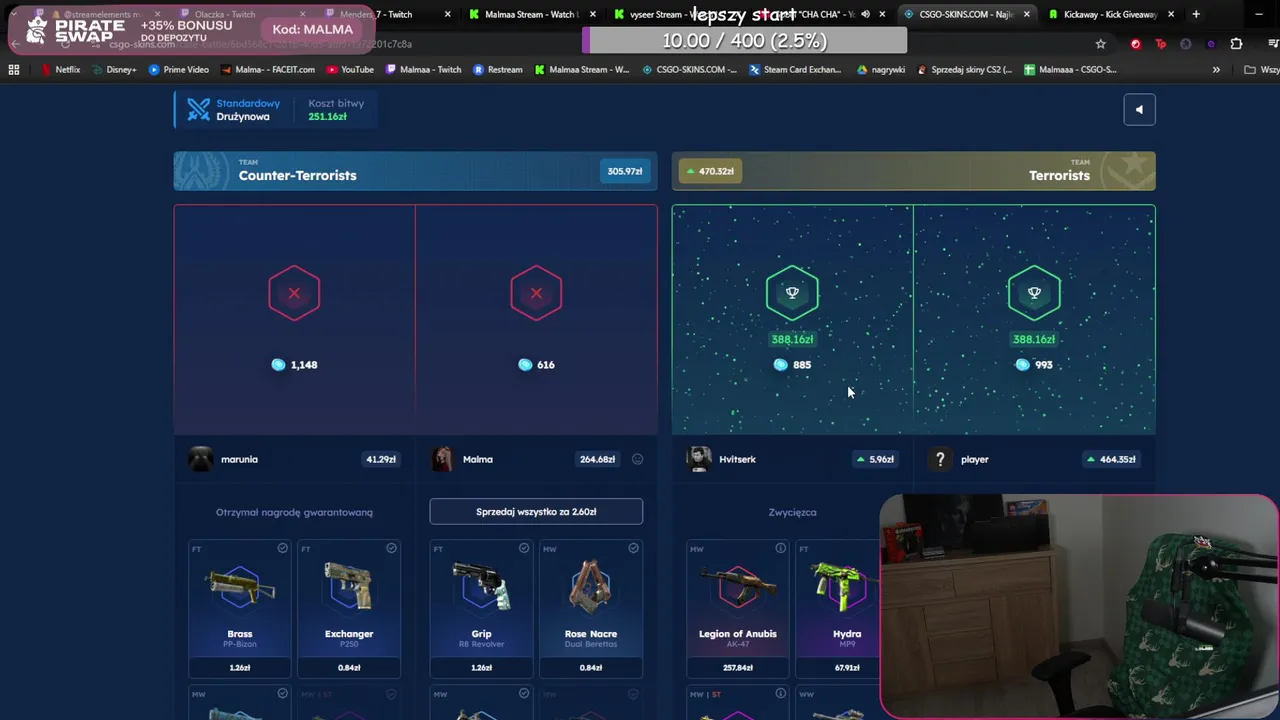Mute the CHA CHA tab audio icon
Viewport: 1280px width, 720px height.
click(x=865, y=14)
